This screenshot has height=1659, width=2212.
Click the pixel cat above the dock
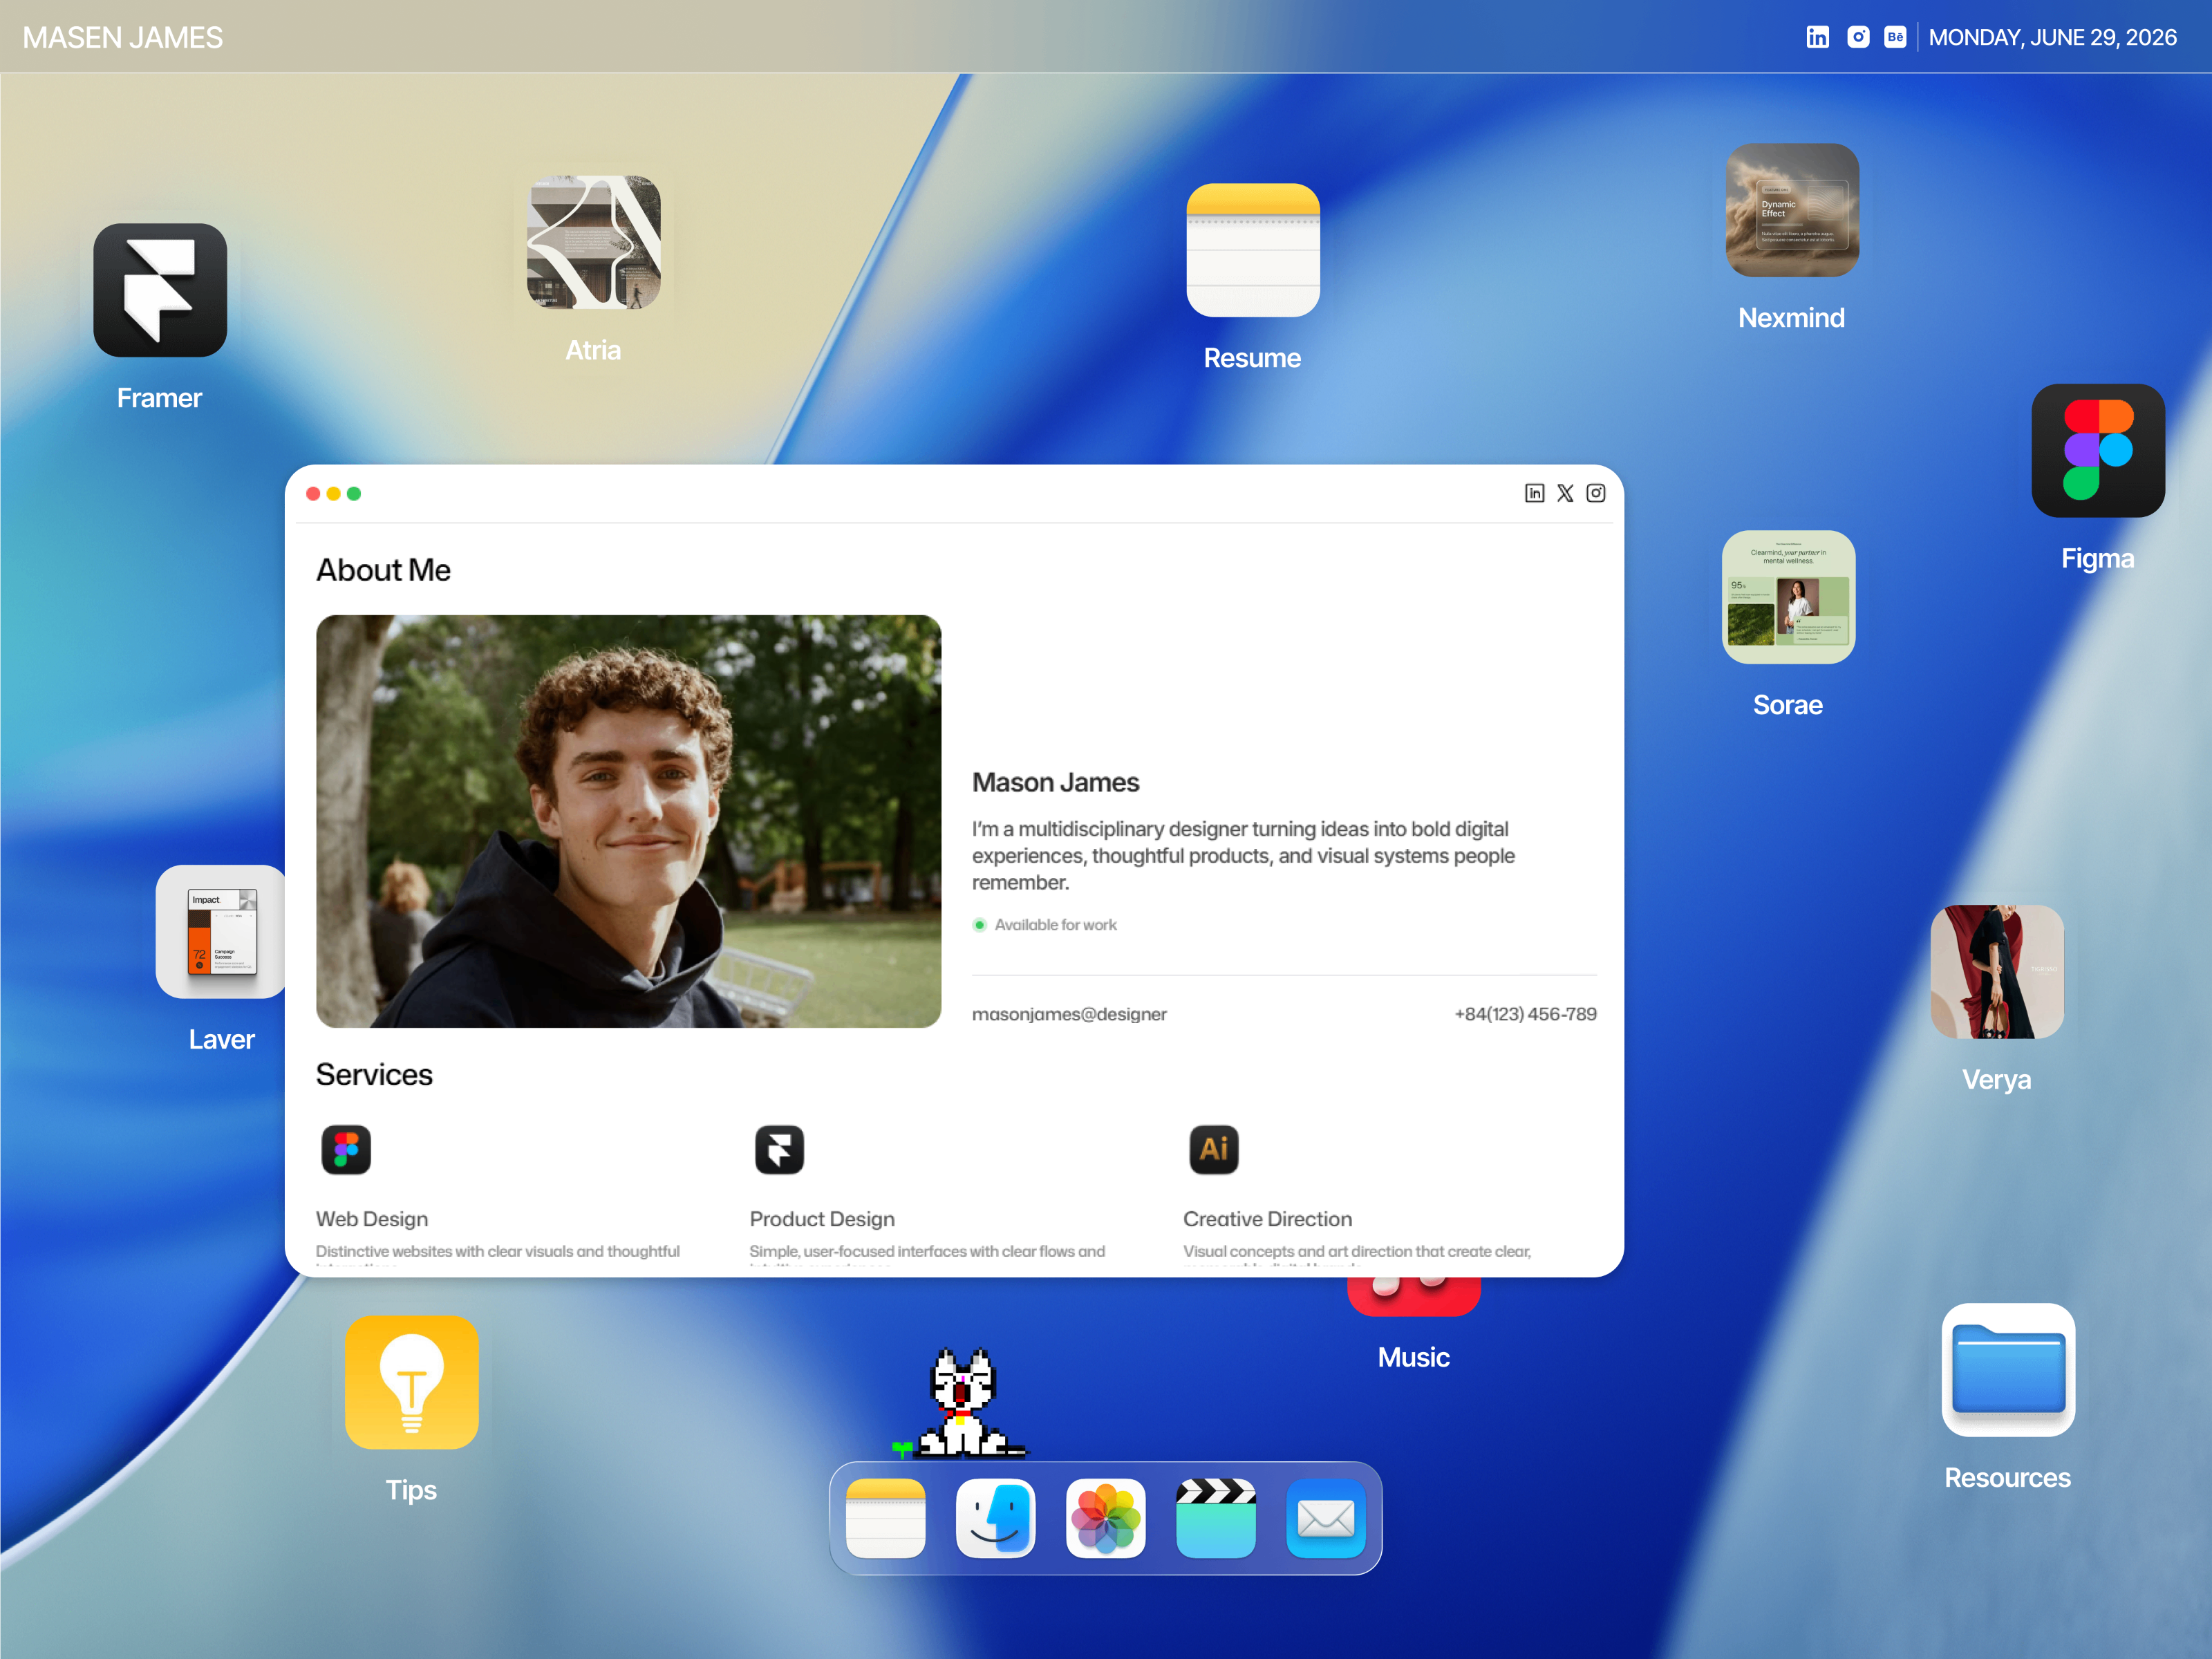click(x=962, y=1404)
